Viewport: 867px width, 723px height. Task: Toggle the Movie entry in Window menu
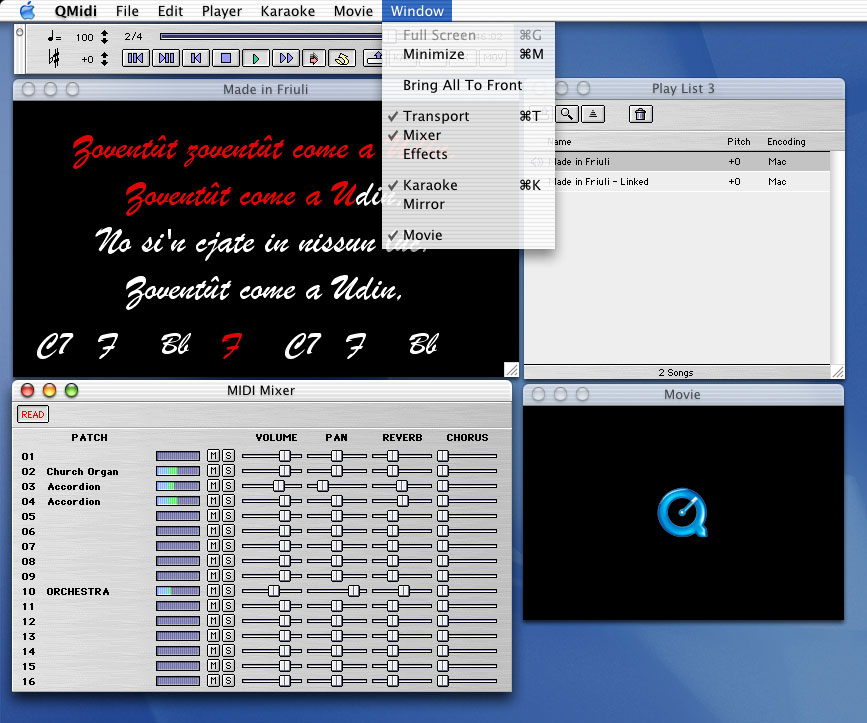468,235
